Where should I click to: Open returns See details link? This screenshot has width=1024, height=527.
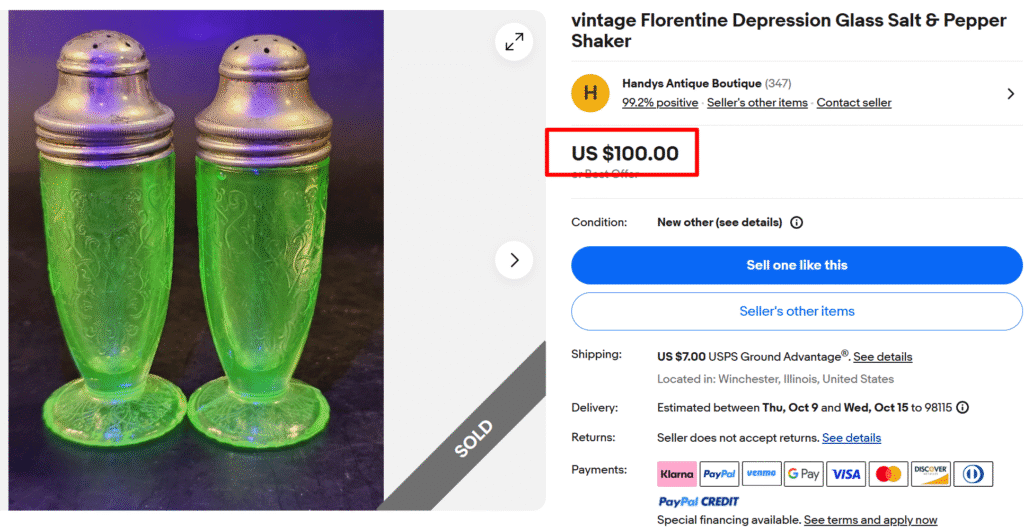(851, 438)
